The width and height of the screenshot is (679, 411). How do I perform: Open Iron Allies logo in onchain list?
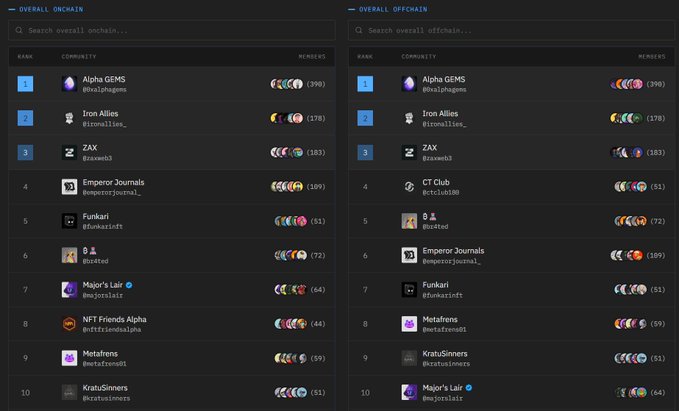69,118
